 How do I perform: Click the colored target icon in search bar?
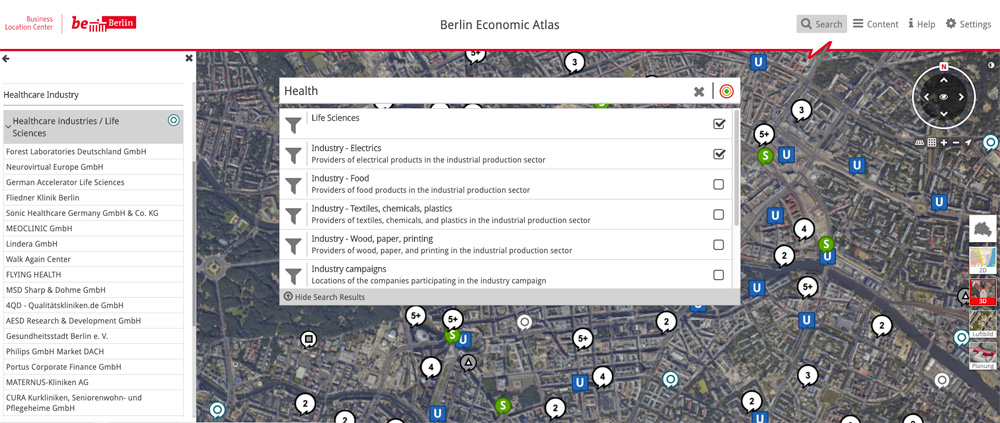point(726,91)
